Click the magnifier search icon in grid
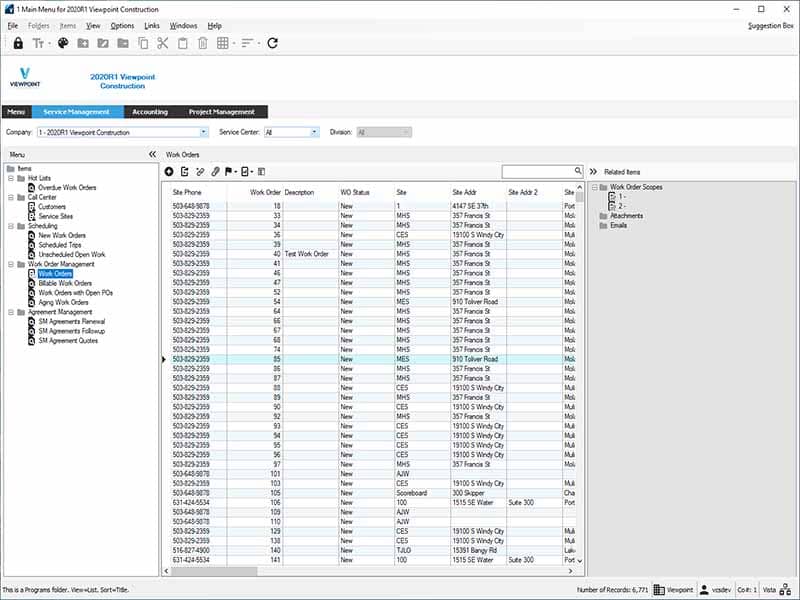Image resolution: width=800 pixels, height=600 pixels. pyautogui.click(x=577, y=171)
